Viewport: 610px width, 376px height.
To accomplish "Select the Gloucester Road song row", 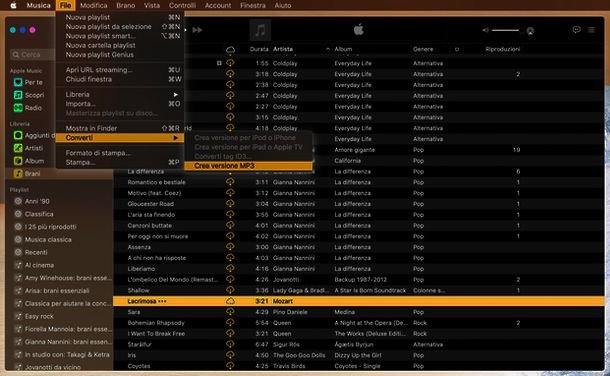I will [358, 204].
